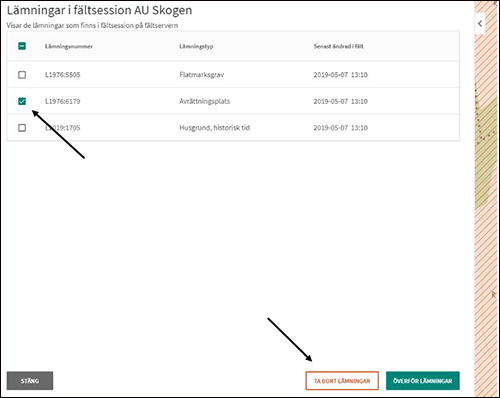Click the date in the Avrättningsplats row
This screenshot has height=398, width=500.
click(340, 101)
